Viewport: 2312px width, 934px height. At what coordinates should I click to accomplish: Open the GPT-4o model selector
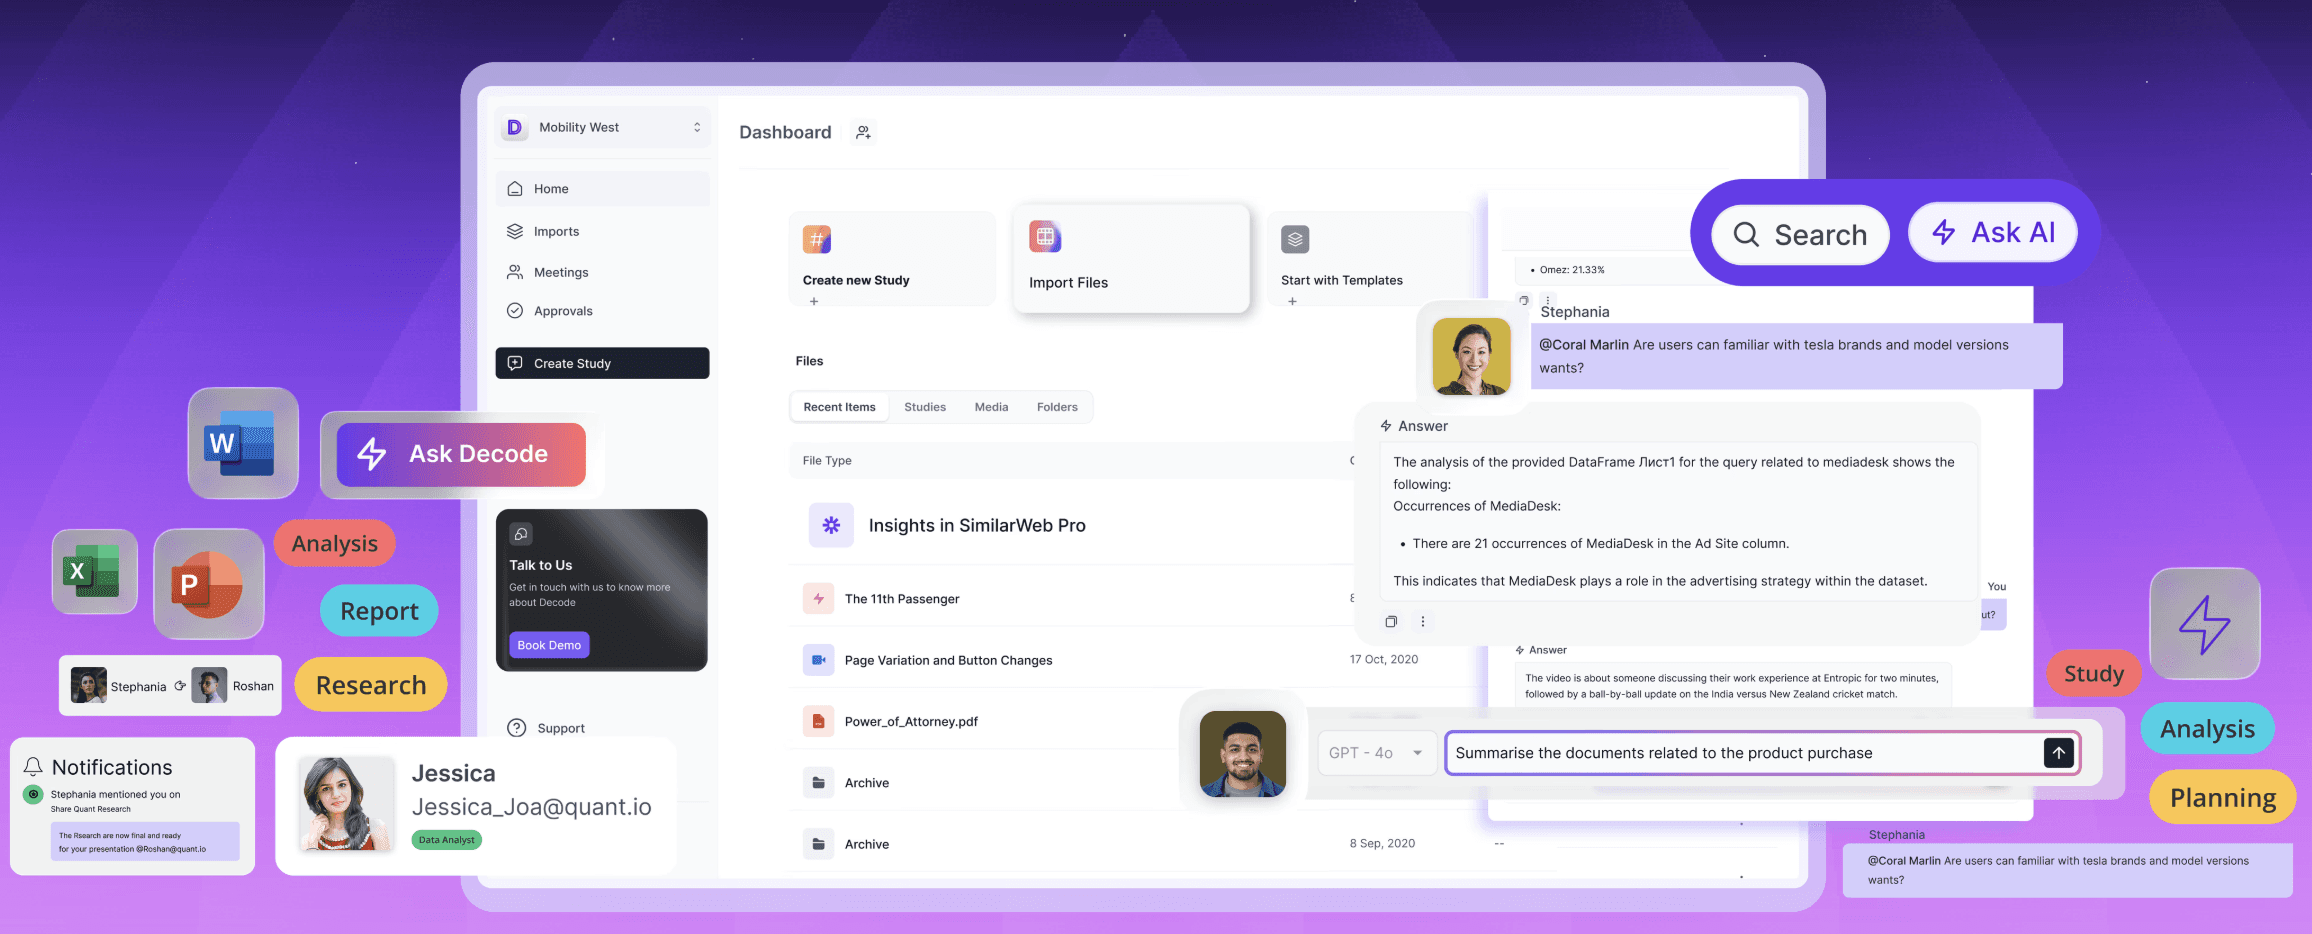pyautogui.click(x=1376, y=752)
